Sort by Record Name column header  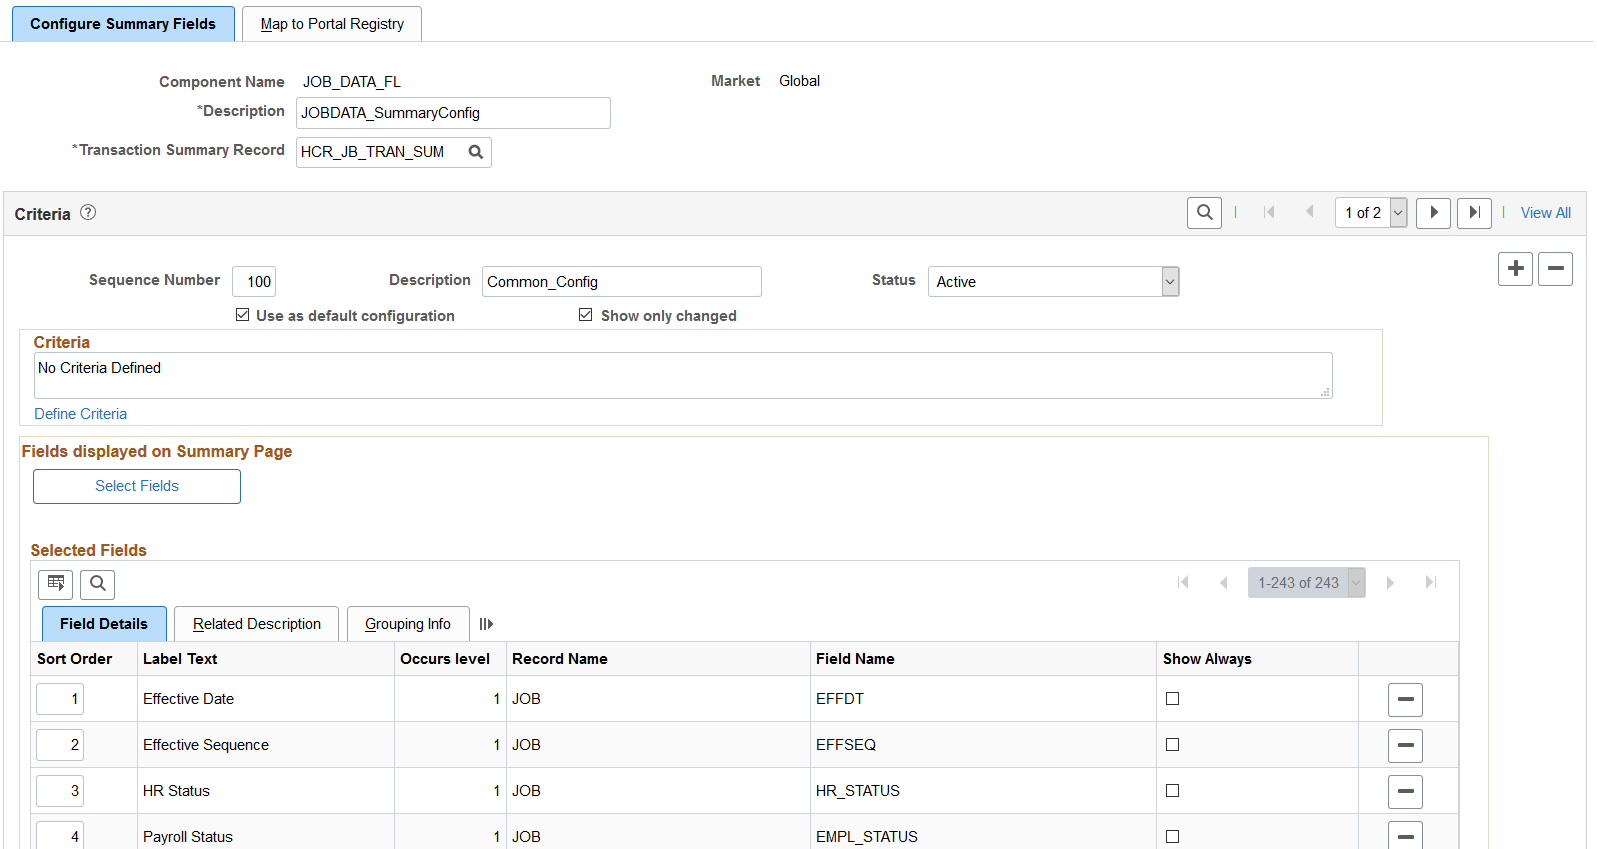(x=560, y=659)
